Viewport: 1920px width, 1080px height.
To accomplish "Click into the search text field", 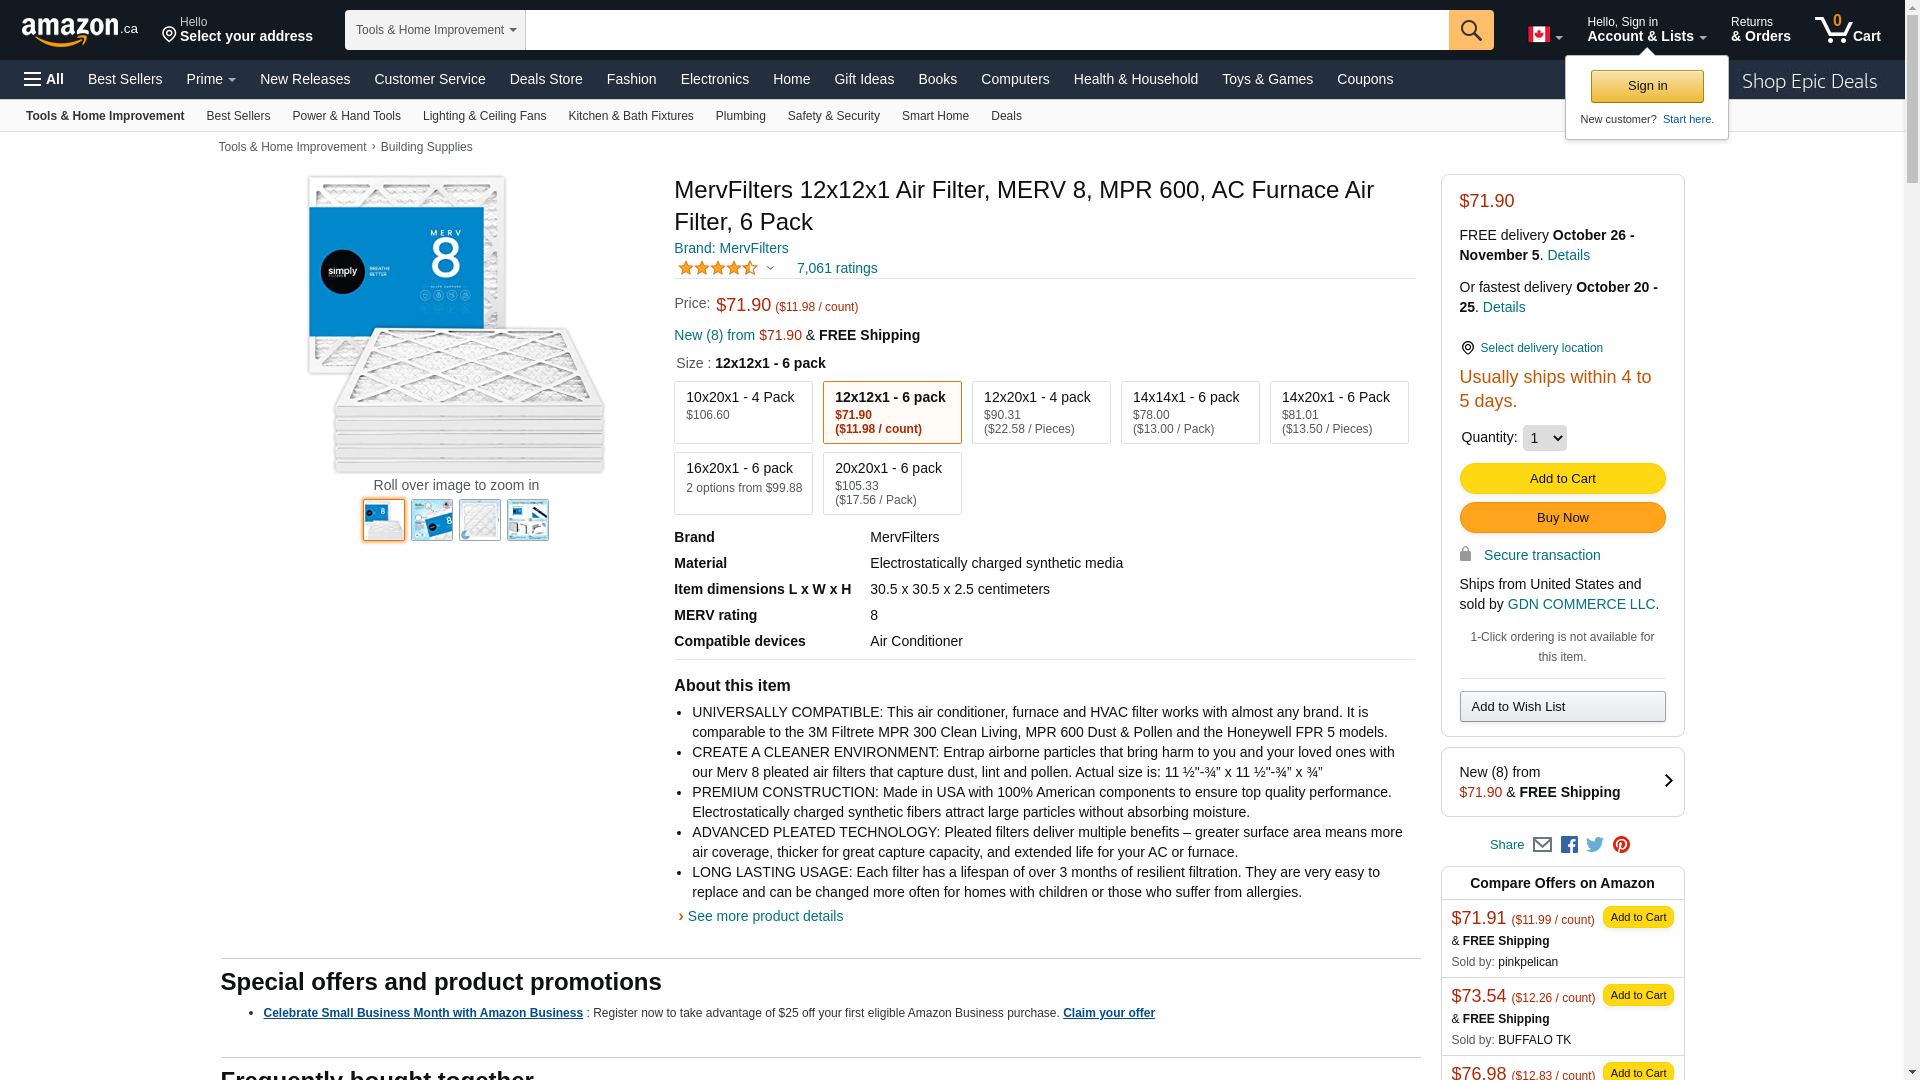I will (986, 30).
